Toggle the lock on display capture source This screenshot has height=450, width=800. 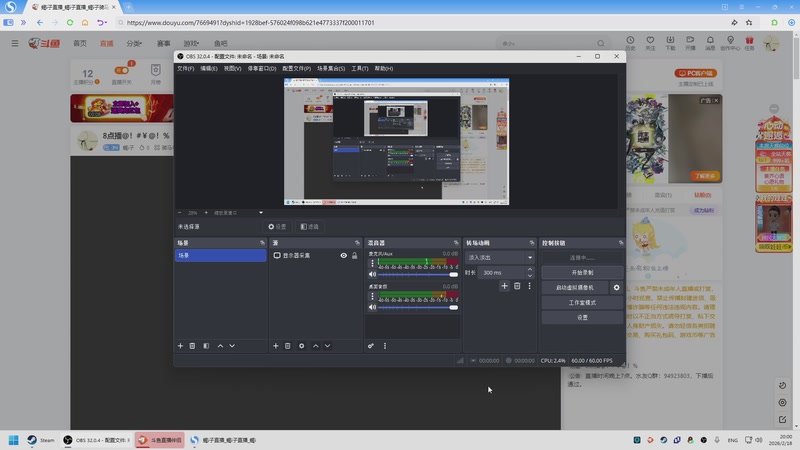coord(354,256)
